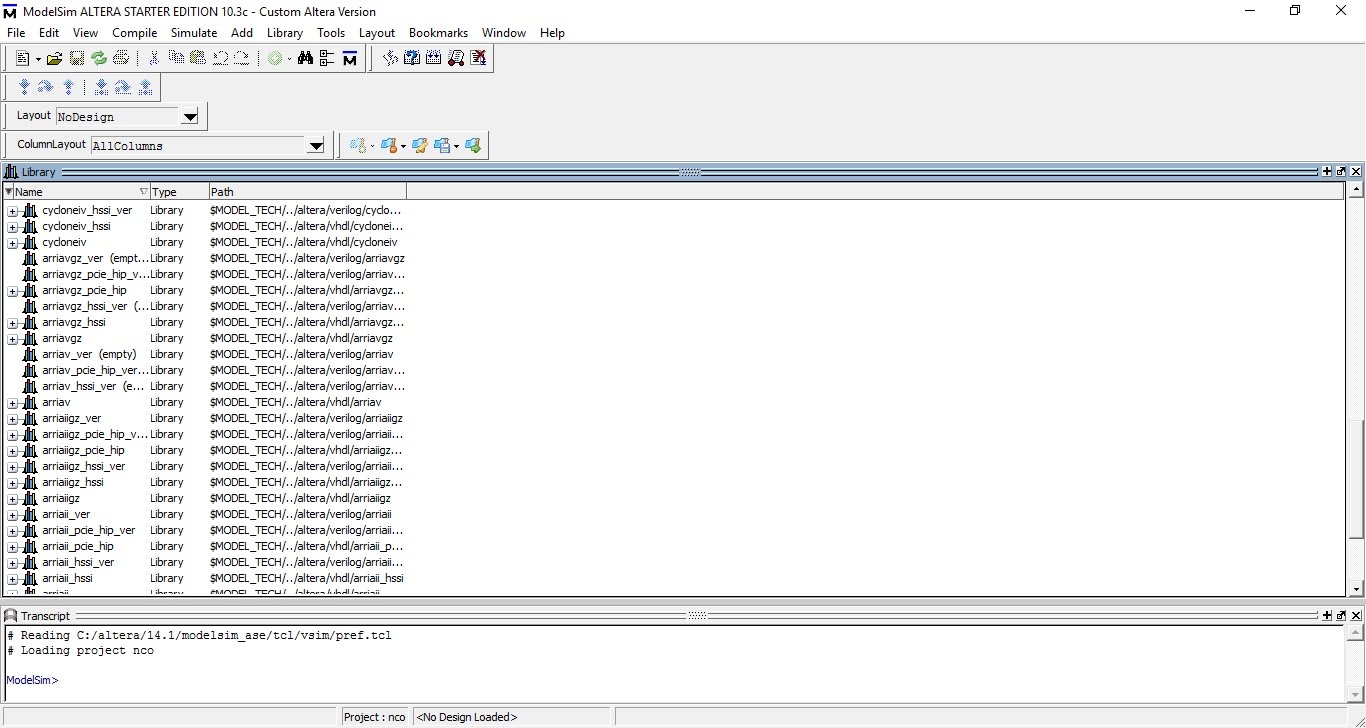Screen dimensions: 1366x728
Task: Click the Undo arrow icon
Action: (220, 59)
